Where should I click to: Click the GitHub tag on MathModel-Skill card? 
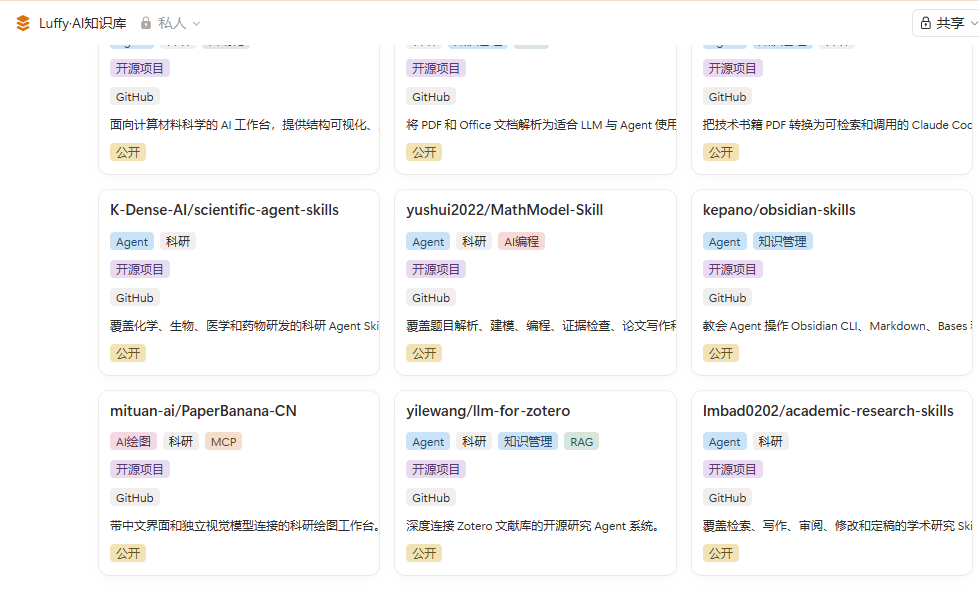pos(431,298)
